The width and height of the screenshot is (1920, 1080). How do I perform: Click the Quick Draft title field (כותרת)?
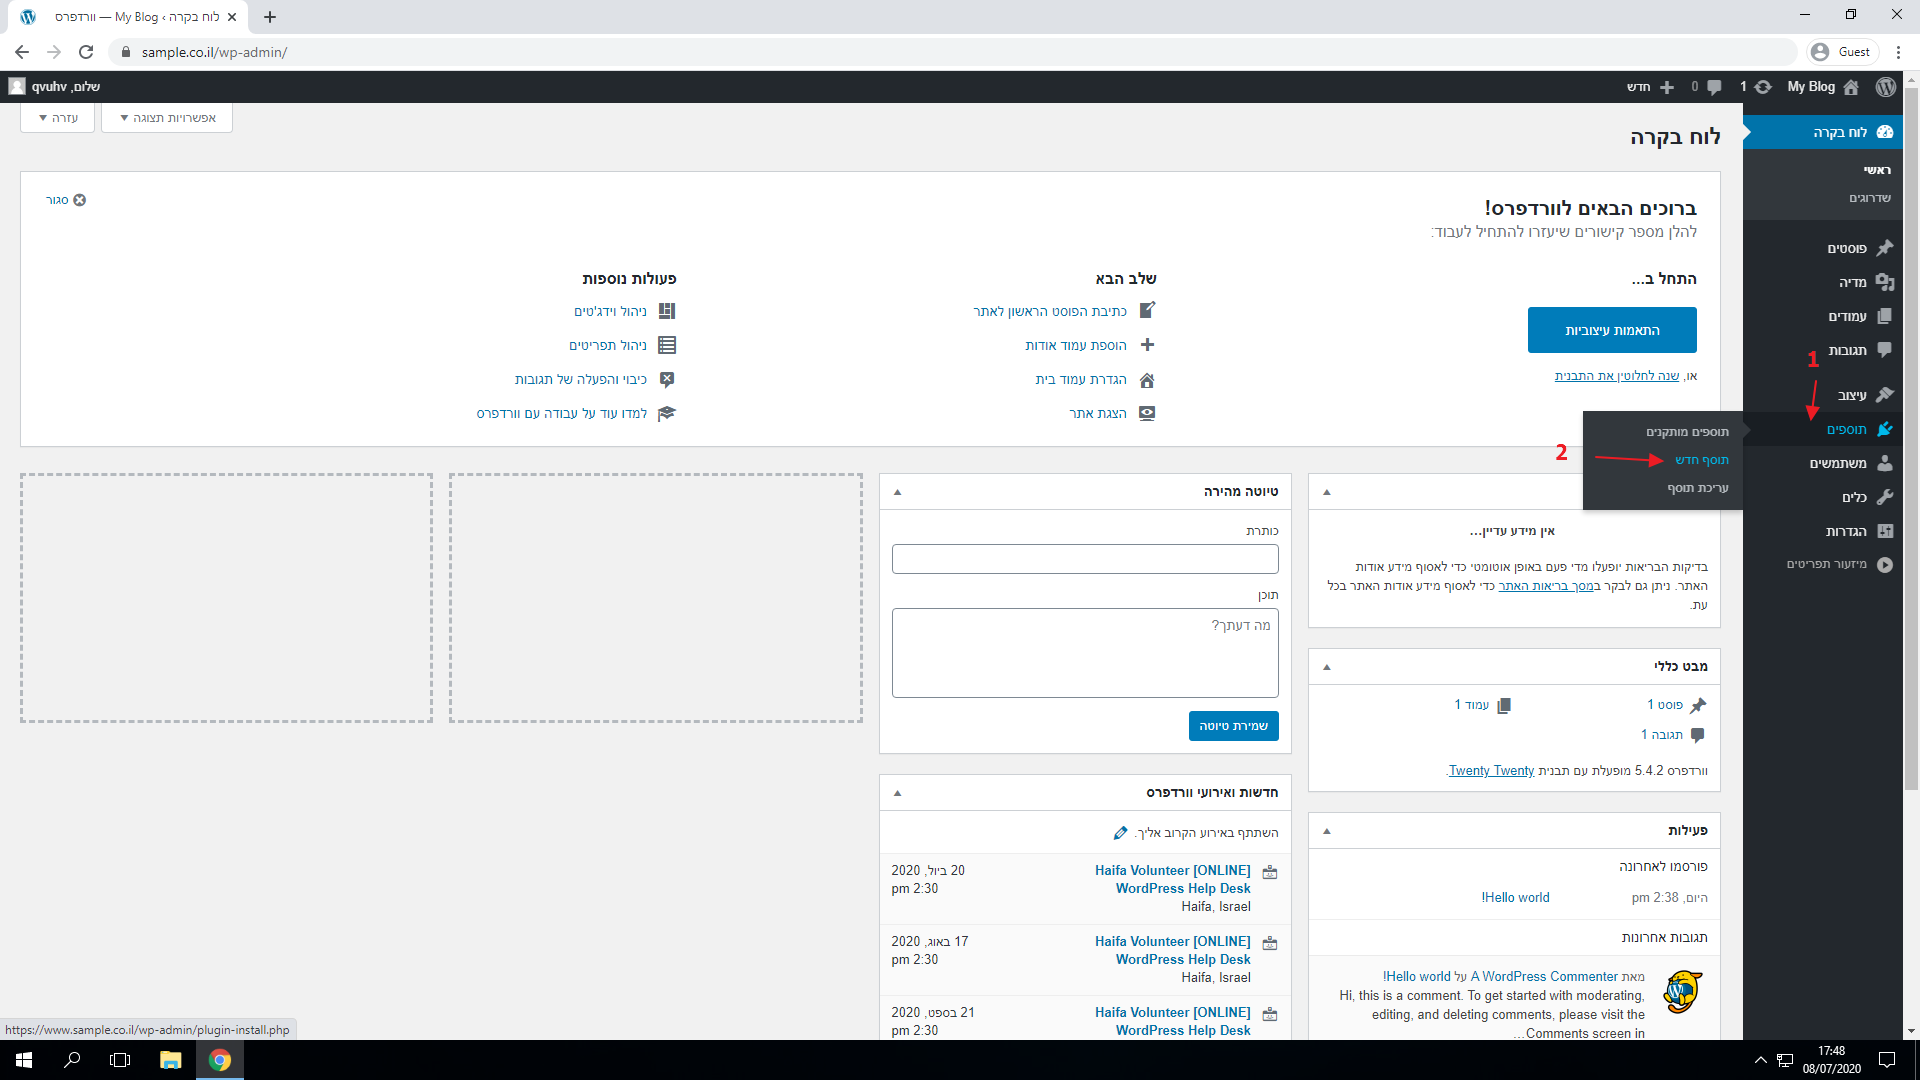1085,559
